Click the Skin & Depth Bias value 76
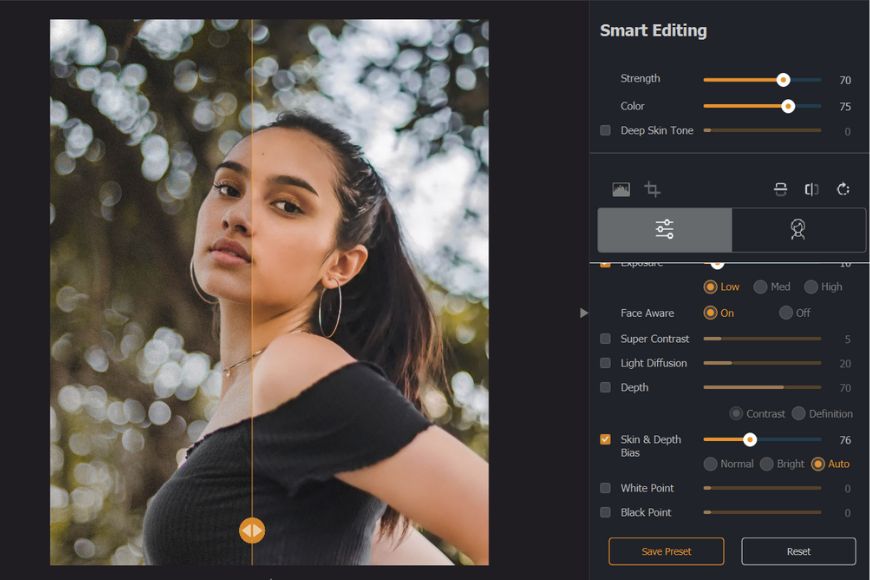Image resolution: width=870 pixels, height=580 pixels. pyautogui.click(x=845, y=440)
